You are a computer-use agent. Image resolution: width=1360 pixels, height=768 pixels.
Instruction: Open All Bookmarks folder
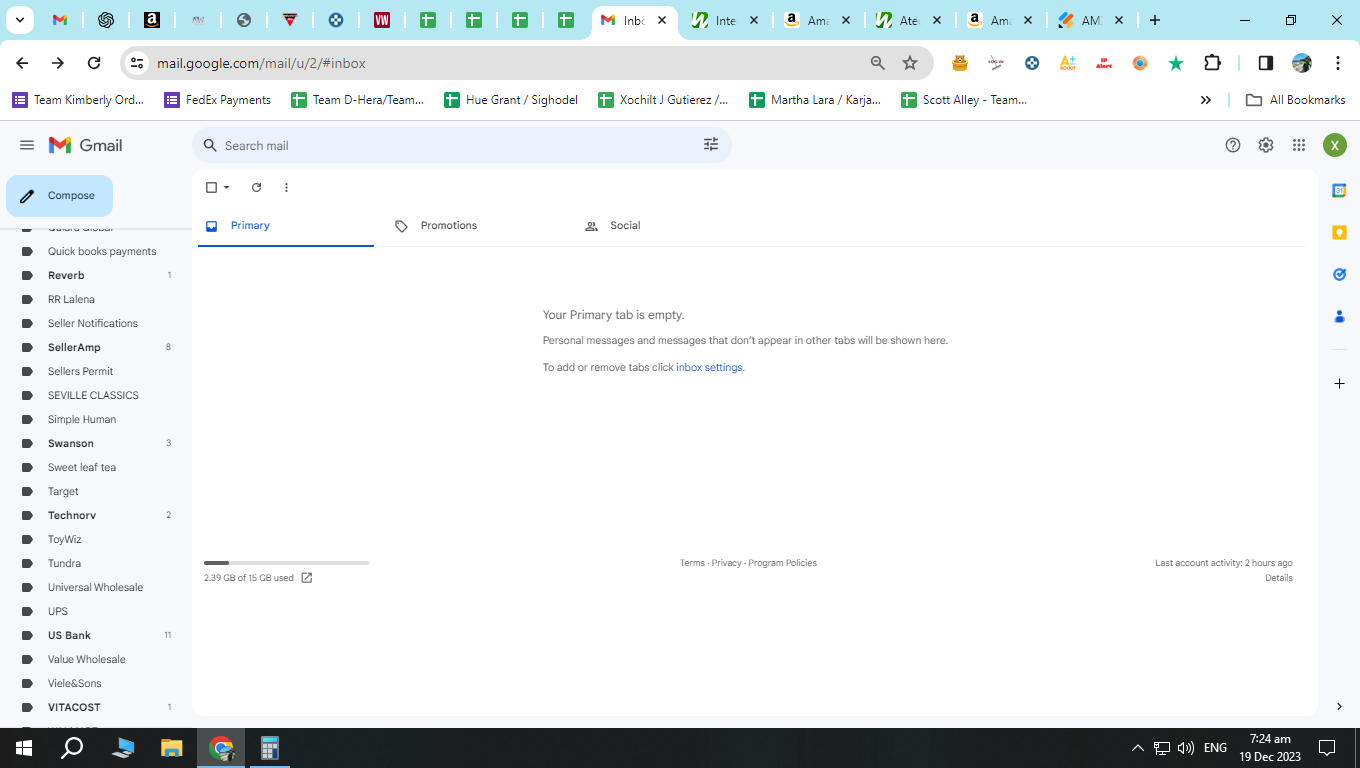tap(1295, 100)
